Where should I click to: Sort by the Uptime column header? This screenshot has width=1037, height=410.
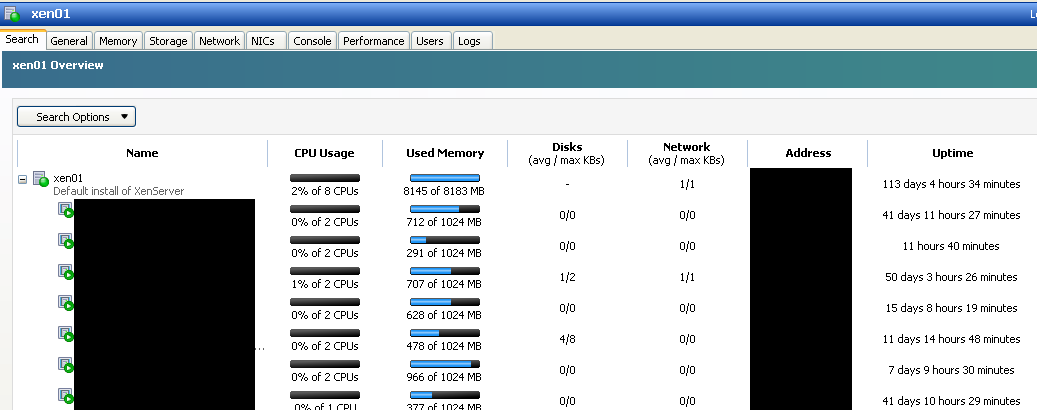(x=952, y=153)
